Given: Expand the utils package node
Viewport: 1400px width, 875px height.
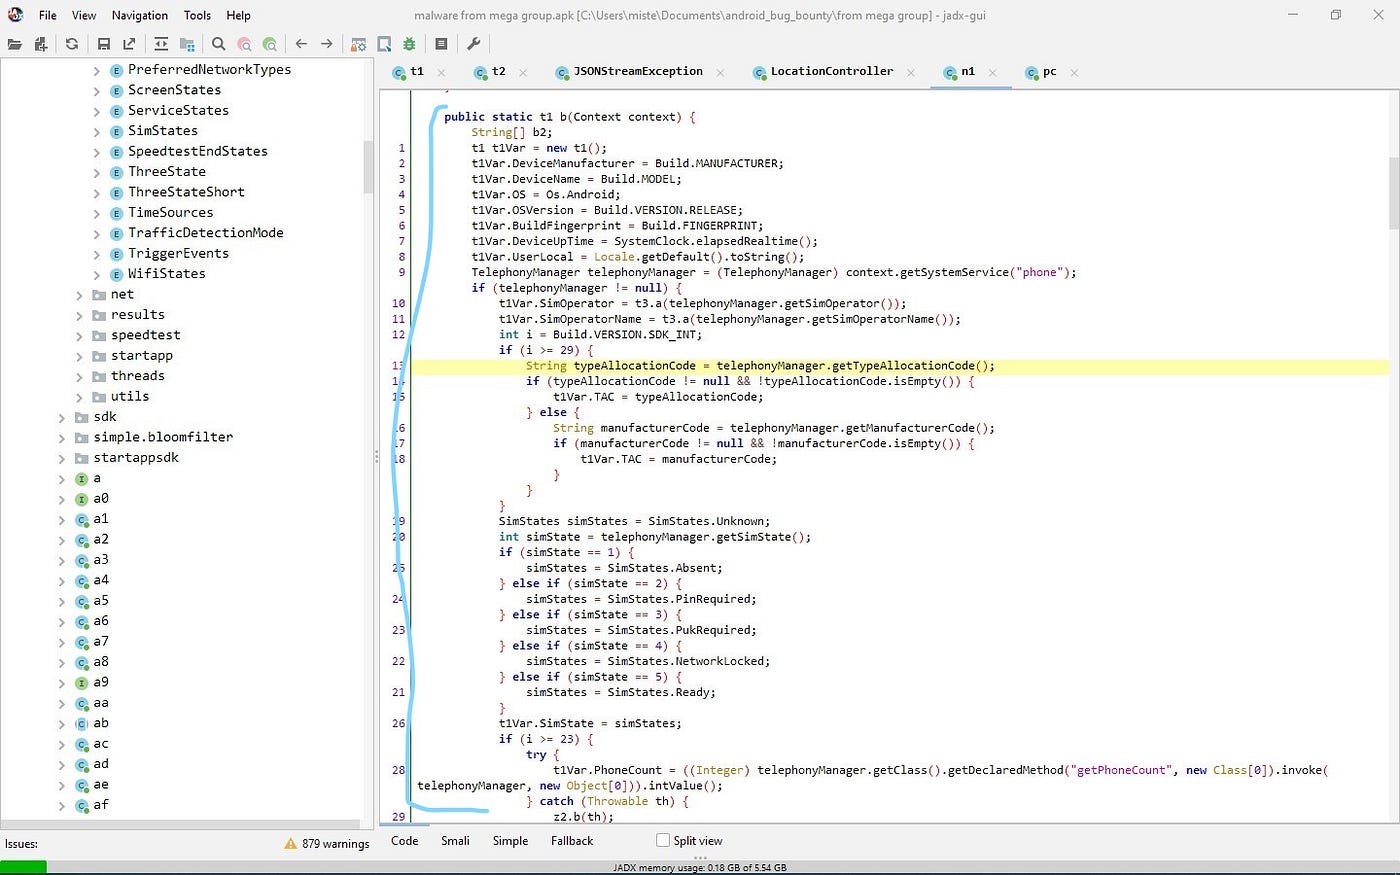Looking at the screenshot, I should pos(80,397).
